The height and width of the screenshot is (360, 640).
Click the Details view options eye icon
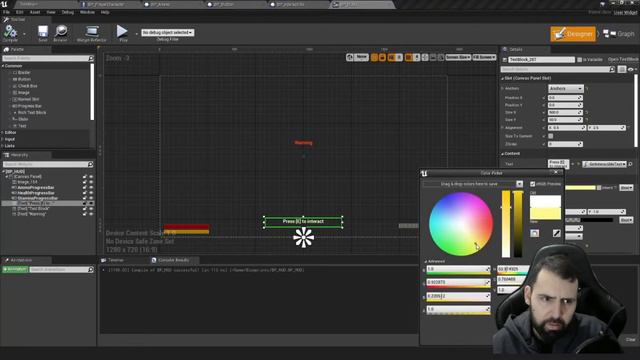coord(631,69)
